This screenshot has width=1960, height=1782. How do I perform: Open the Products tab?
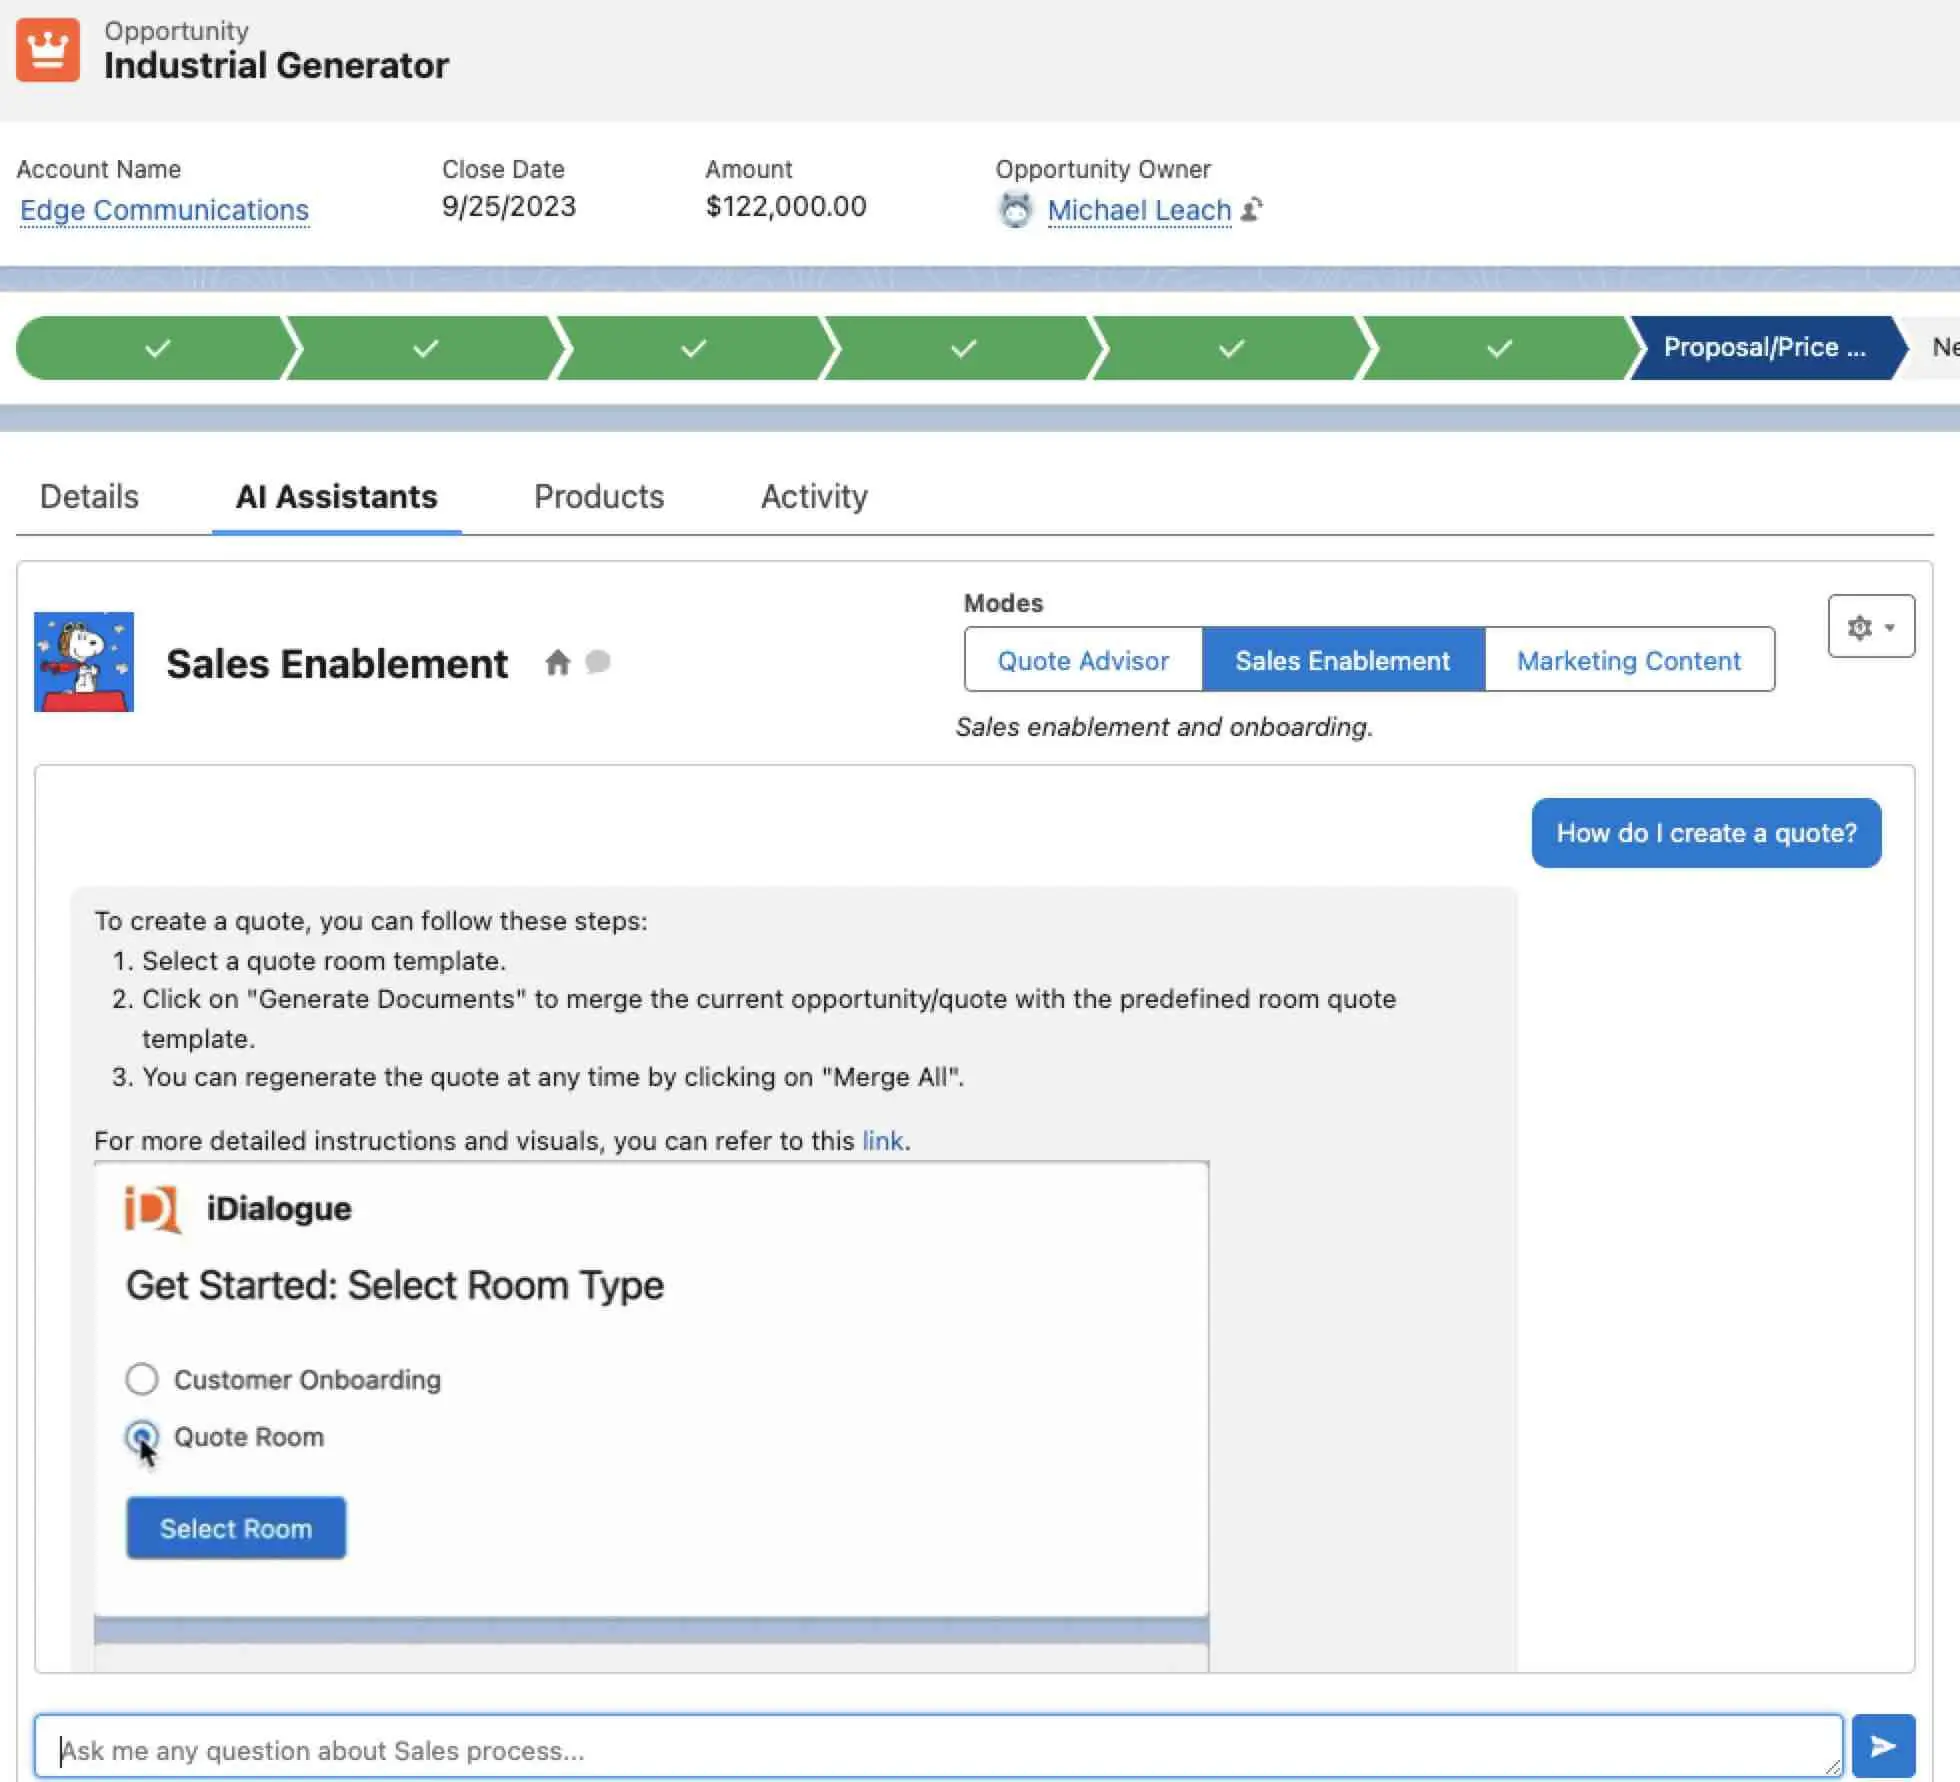tap(599, 497)
